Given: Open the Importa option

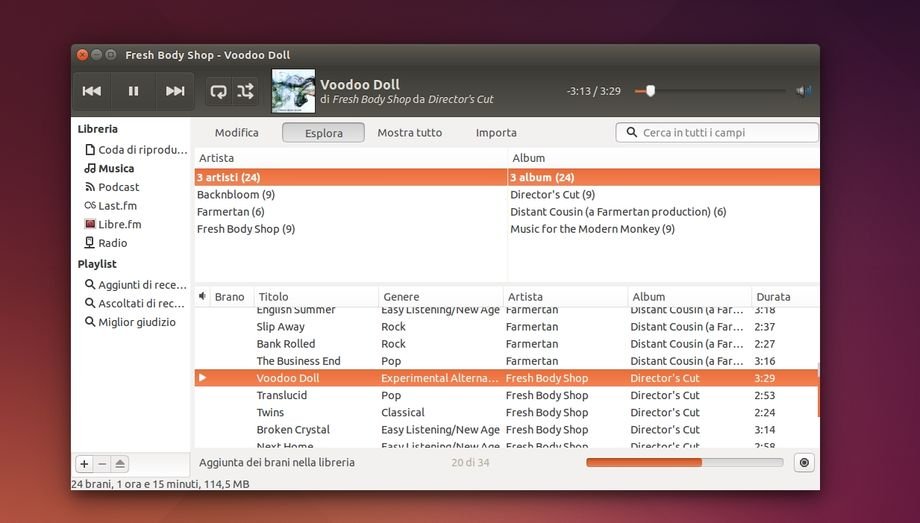Looking at the screenshot, I should click(496, 133).
